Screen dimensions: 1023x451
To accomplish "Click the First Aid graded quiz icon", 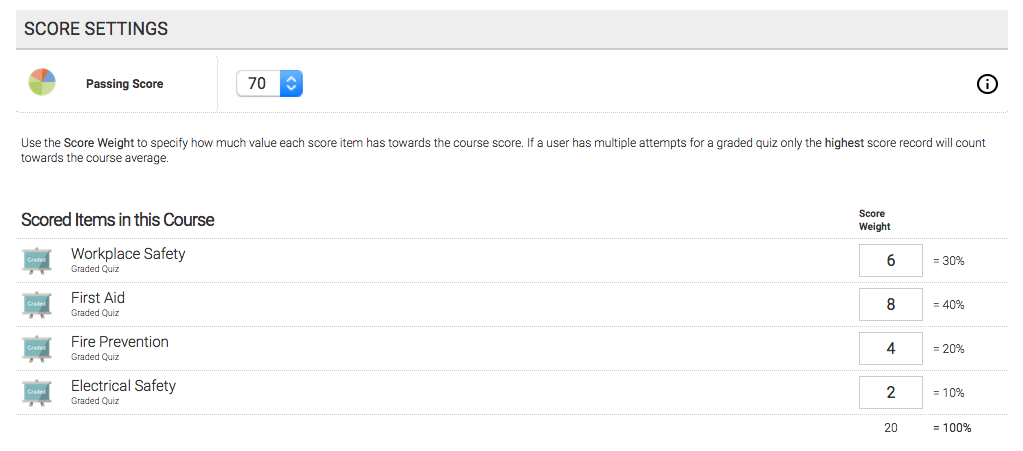I will coord(37,304).
